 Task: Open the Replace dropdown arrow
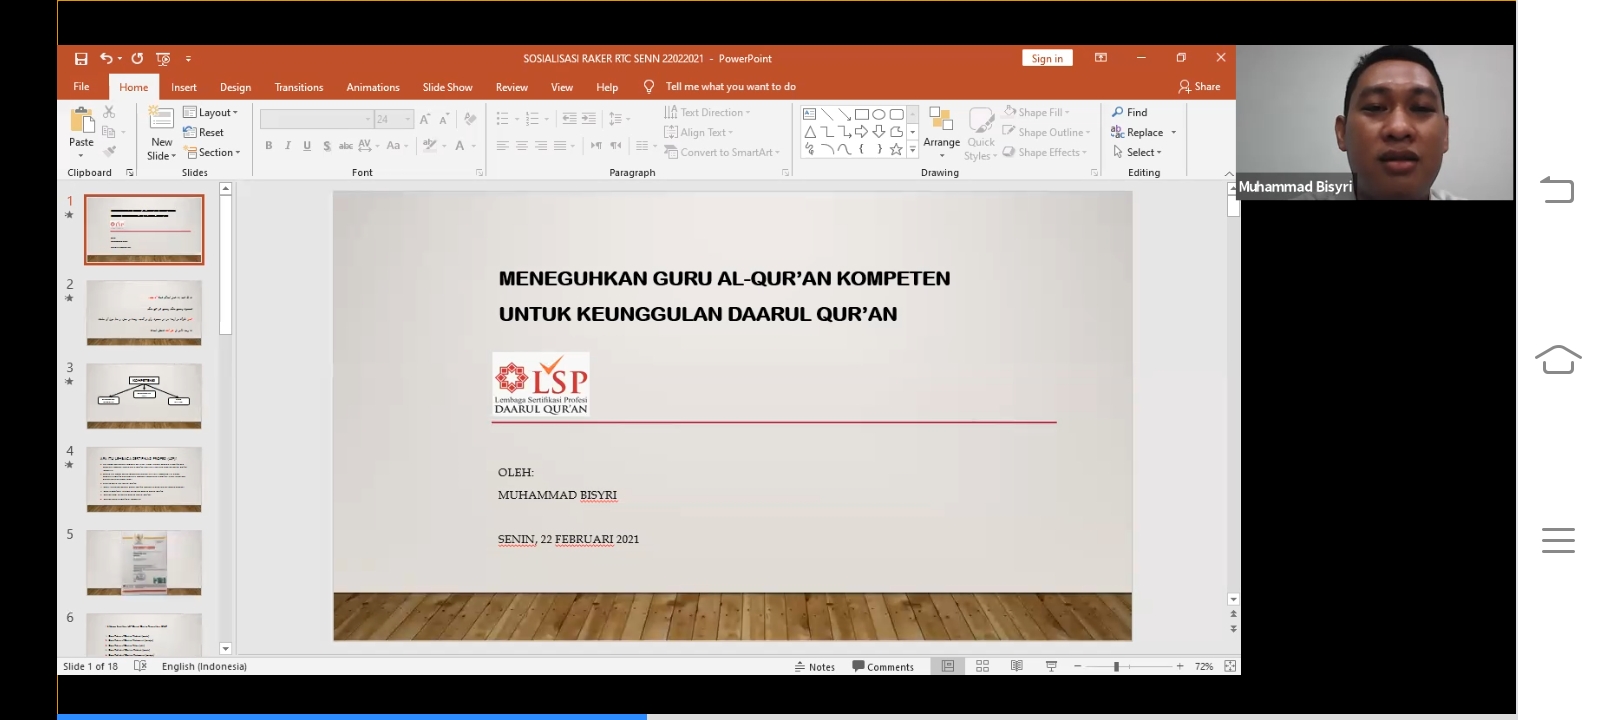(1174, 132)
